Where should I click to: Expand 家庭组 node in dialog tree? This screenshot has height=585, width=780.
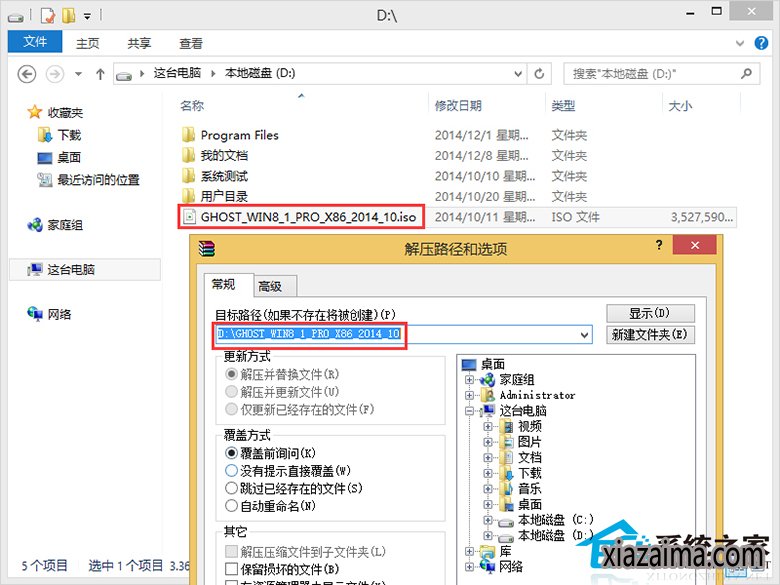(x=469, y=380)
